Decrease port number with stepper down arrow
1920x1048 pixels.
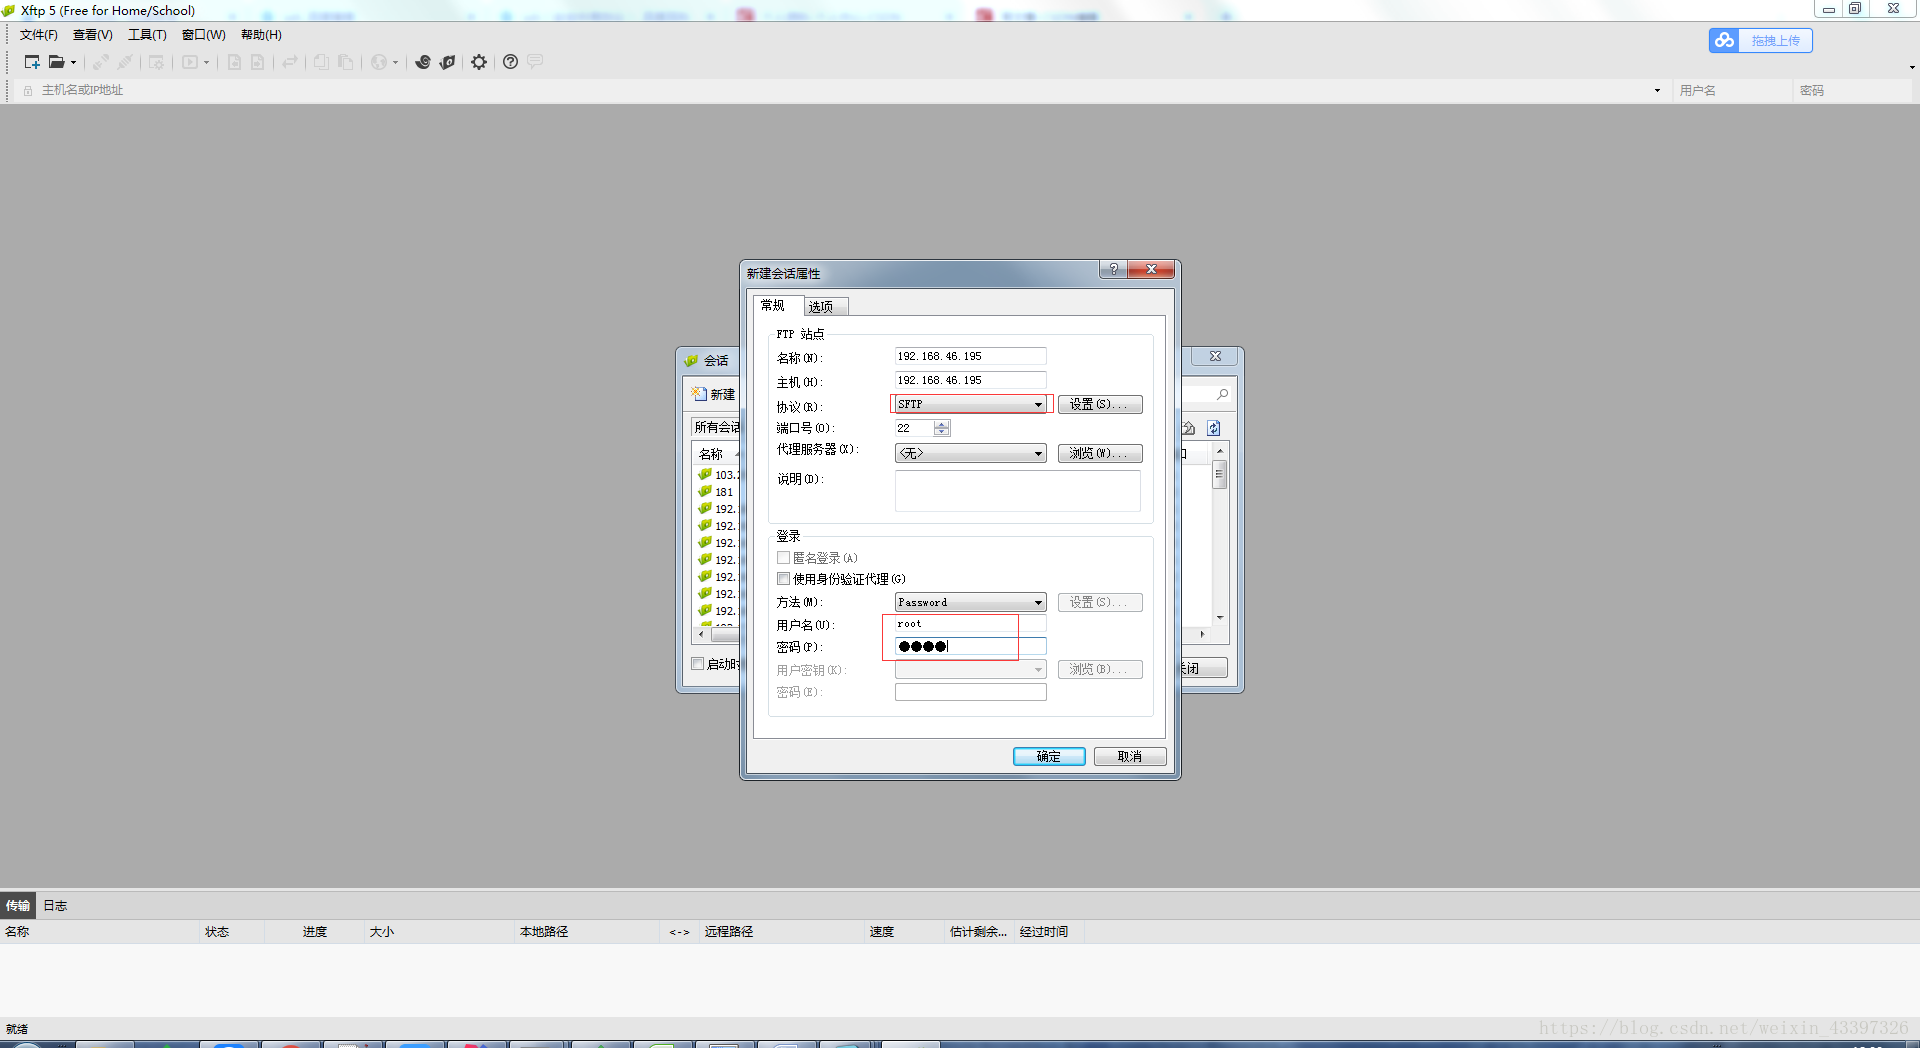[x=941, y=433]
